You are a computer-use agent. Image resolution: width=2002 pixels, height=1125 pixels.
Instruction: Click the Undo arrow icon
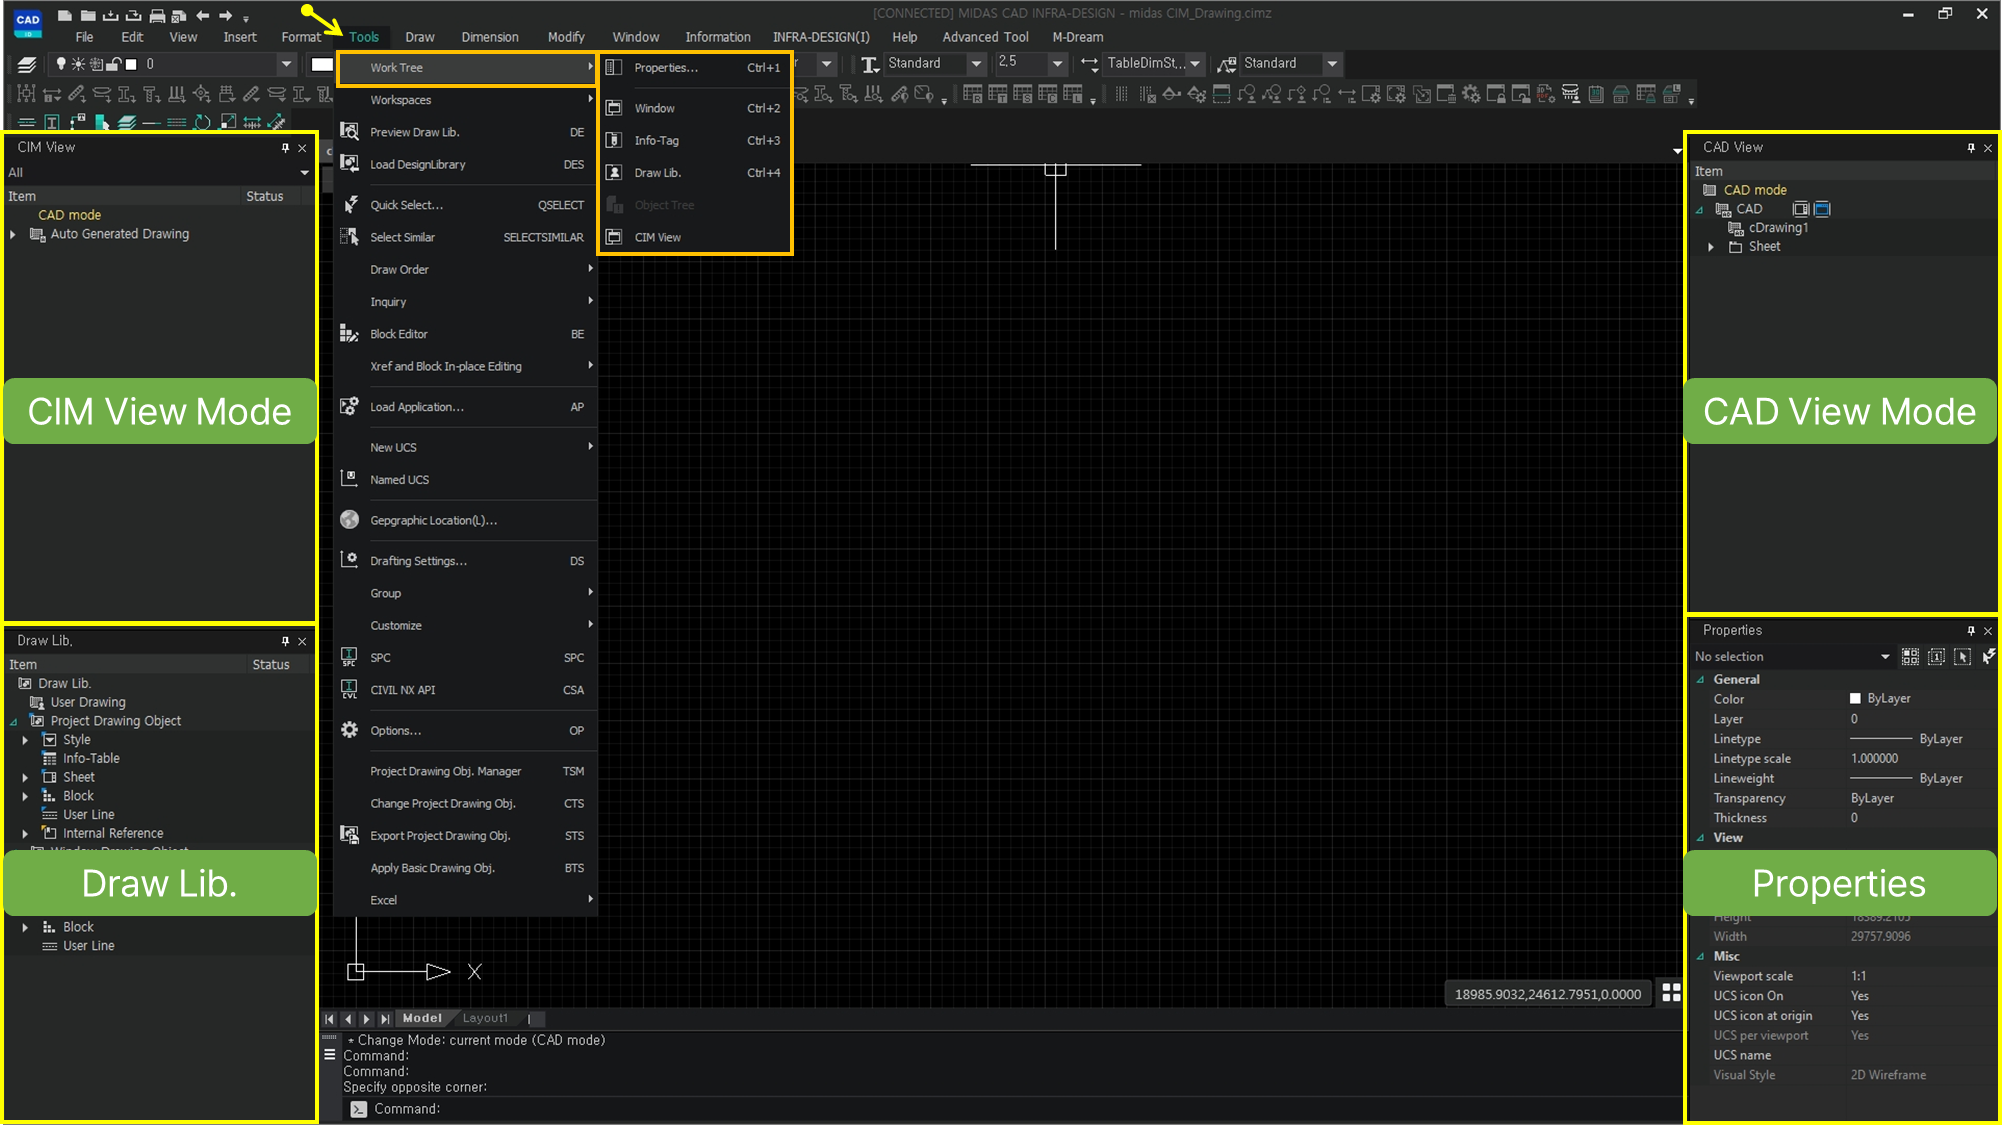(x=203, y=15)
